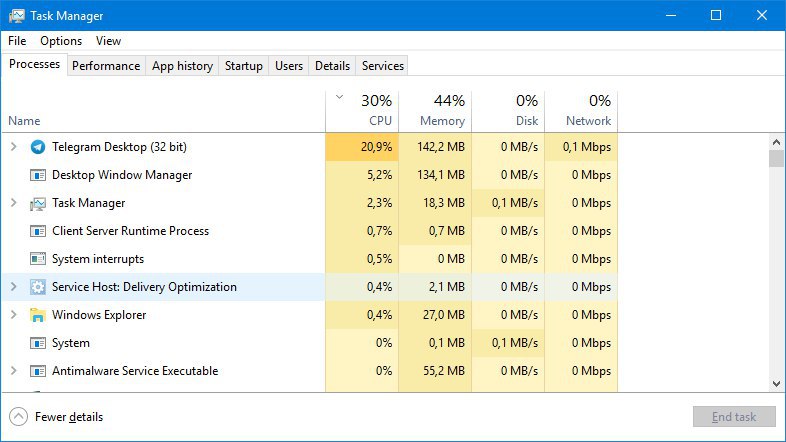Sort by the 0% Disk column header
This screenshot has width=786, height=442.
click(x=508, y=111)
